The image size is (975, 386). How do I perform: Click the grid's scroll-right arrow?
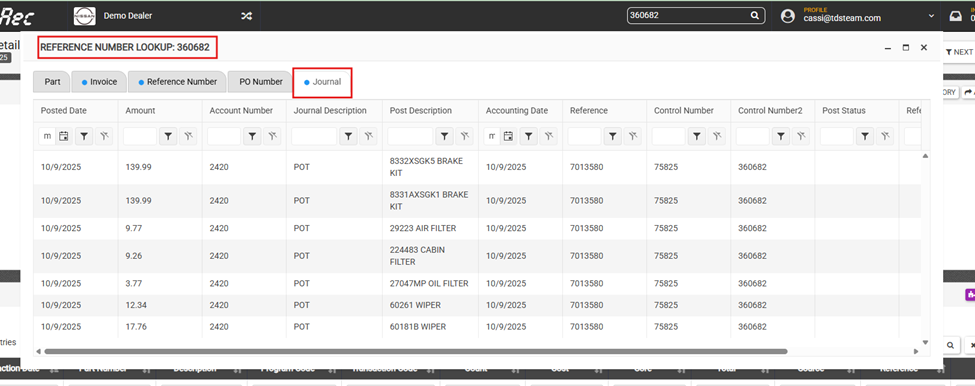point(915,351)
